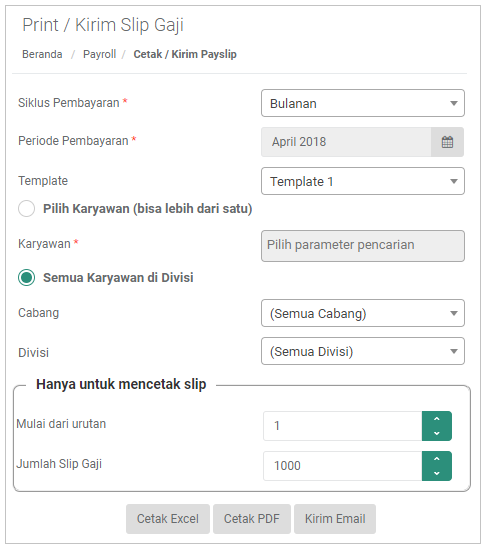Expand the Template 1 dropdown
This screenshot has height=549, width=488.
[363, 181]
